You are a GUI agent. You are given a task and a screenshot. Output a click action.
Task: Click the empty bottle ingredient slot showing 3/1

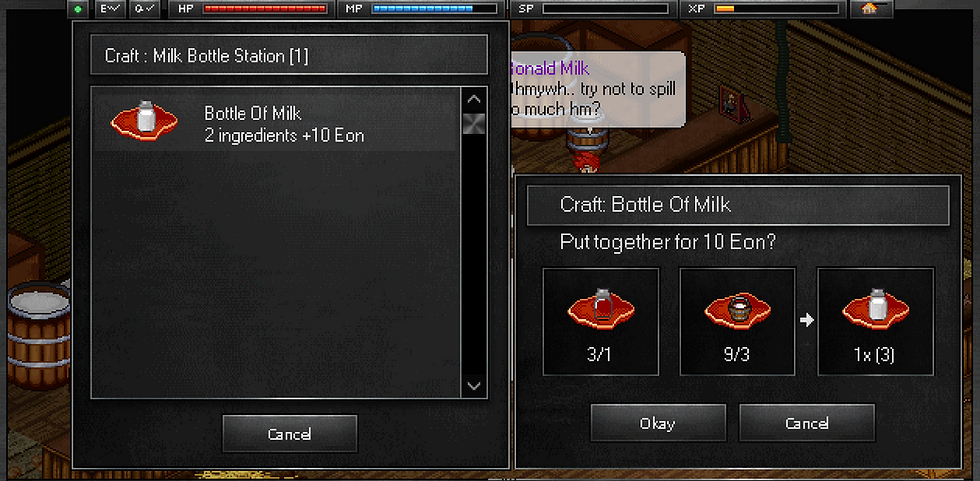[x=601, y=322]
